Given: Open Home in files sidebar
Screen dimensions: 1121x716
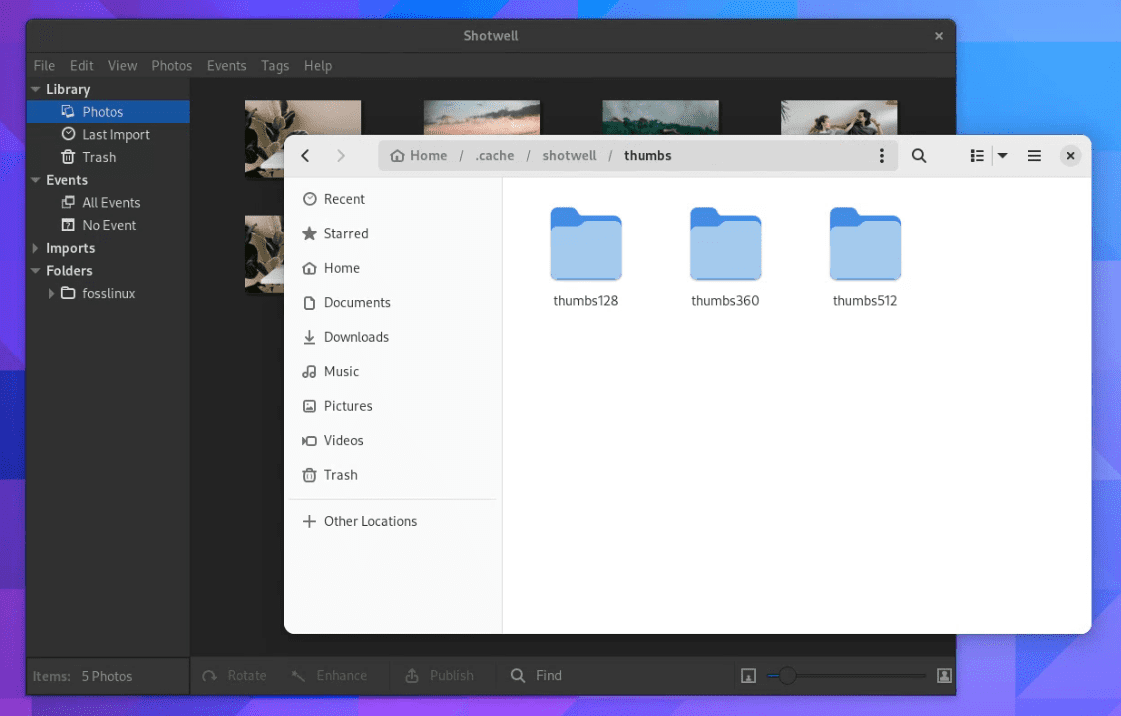Looking at the screenshot, I should (x=392, y=268).
